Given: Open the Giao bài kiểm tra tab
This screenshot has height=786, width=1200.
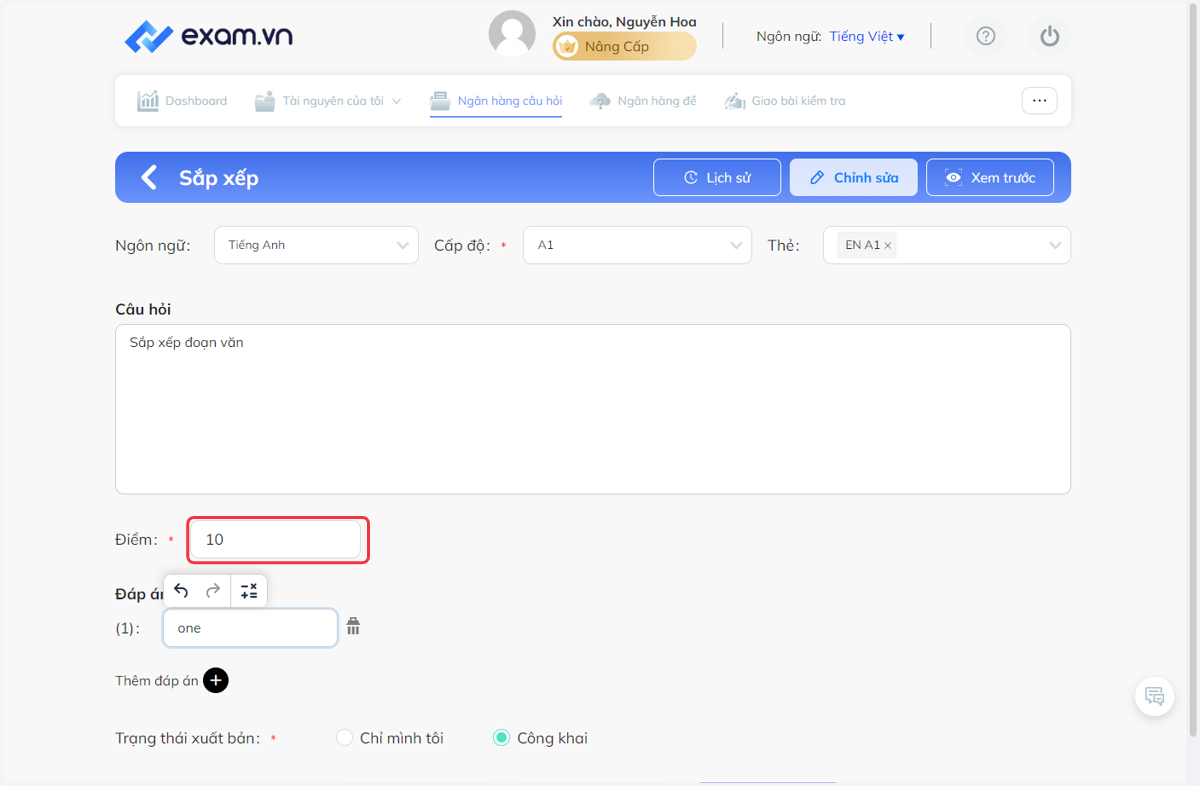Looking at the screenshot, I should pyautogui.click(x=785, y=101).
